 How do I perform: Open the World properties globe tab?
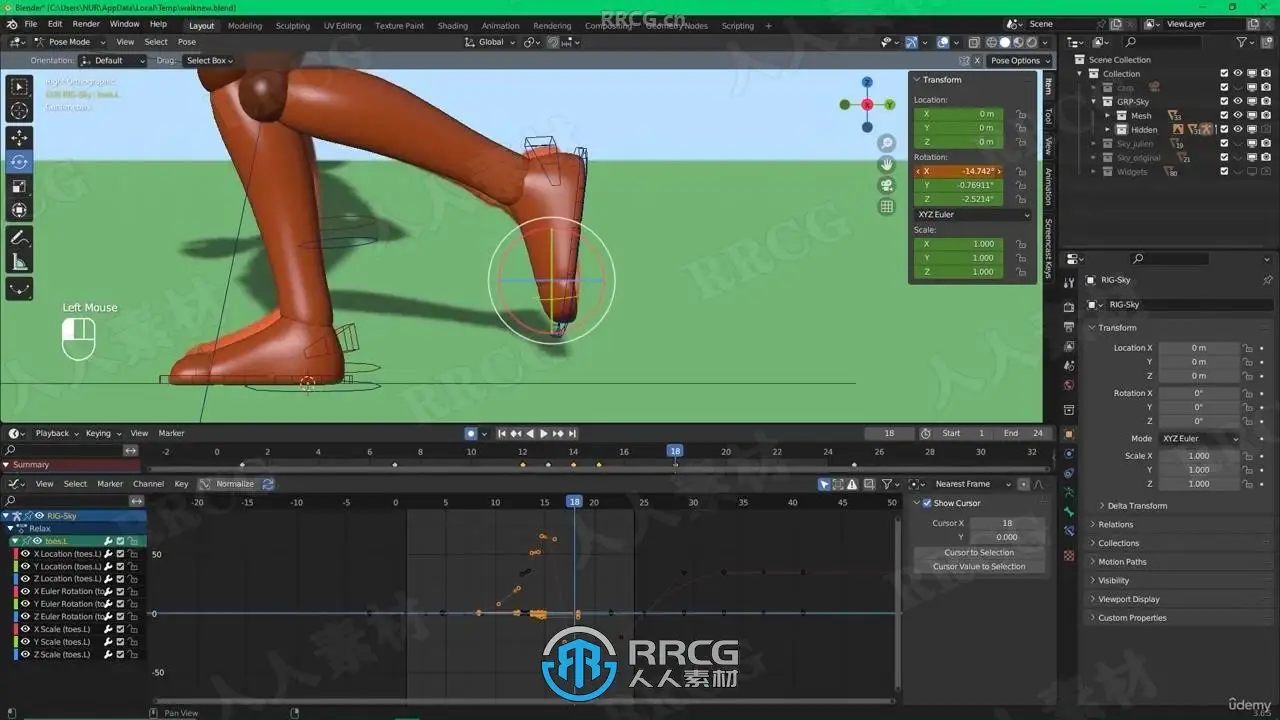[x=1069, y=385]
